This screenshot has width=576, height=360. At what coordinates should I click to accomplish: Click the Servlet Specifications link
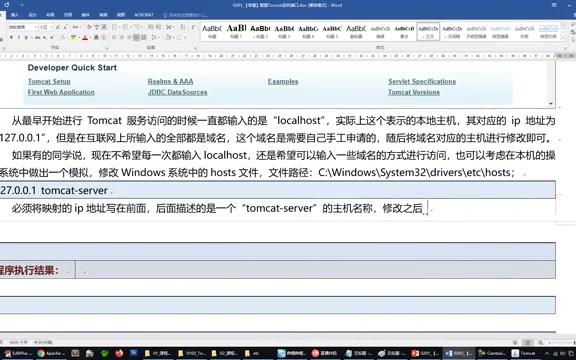422,82
